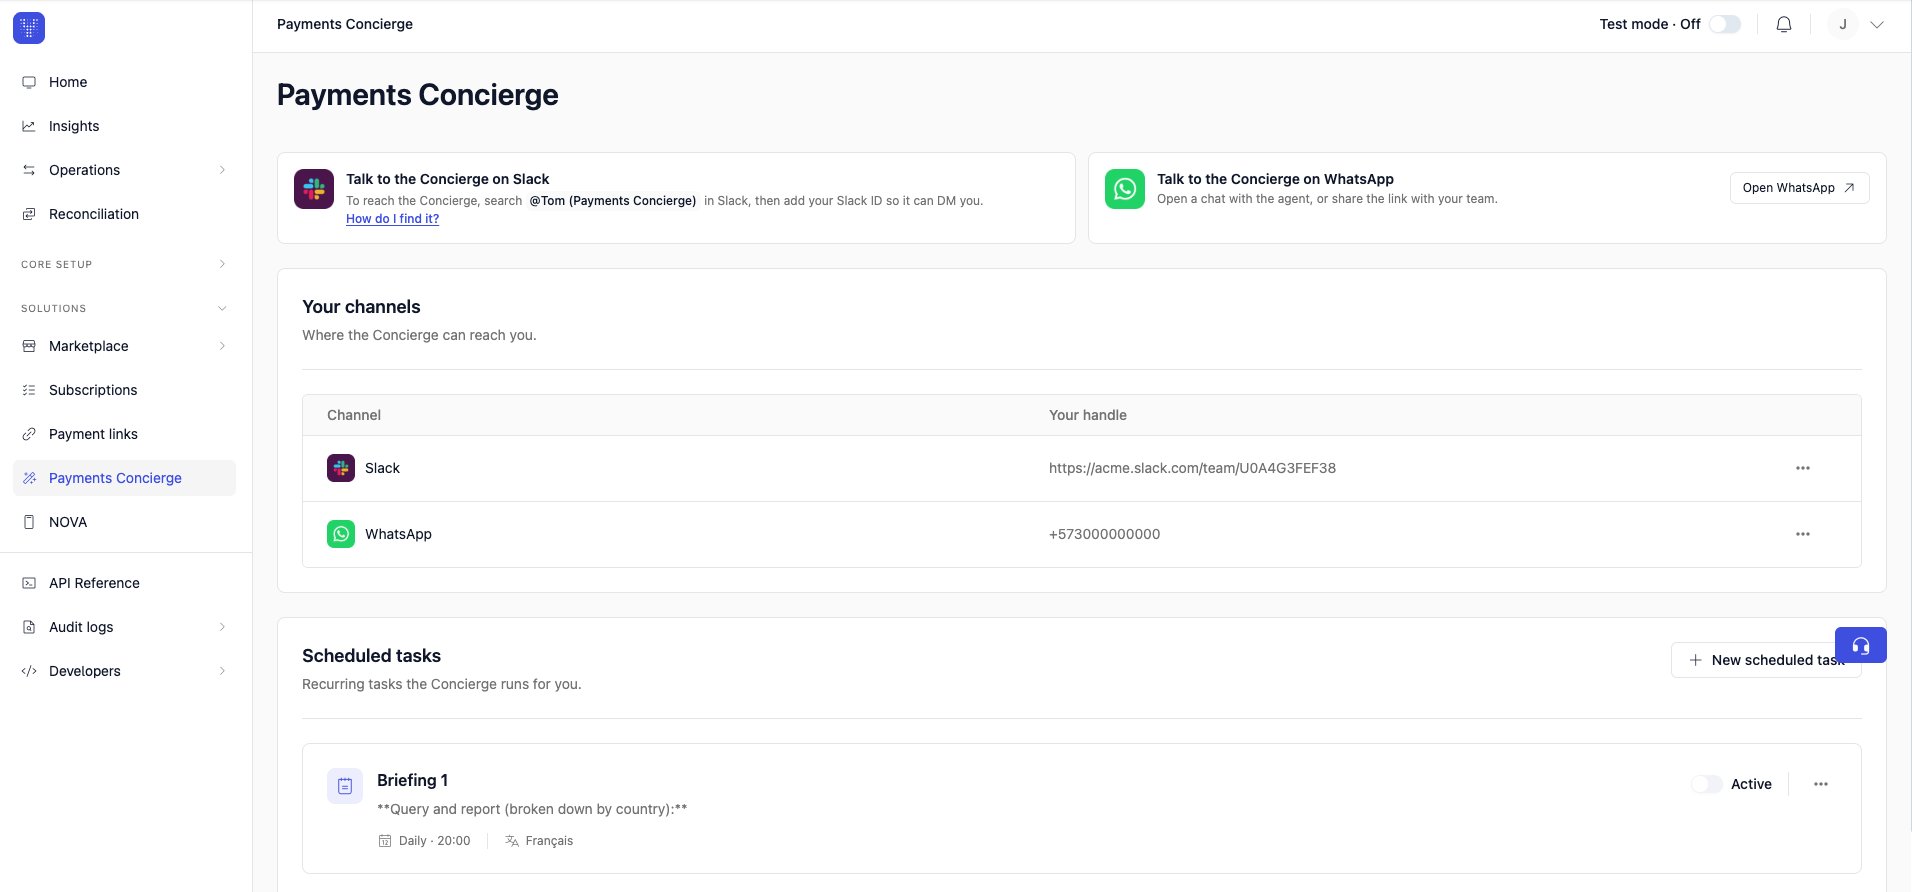Click the Insights chart icon
The width and height of the screenshot is (1912, 892).
(x=29, y=126)
